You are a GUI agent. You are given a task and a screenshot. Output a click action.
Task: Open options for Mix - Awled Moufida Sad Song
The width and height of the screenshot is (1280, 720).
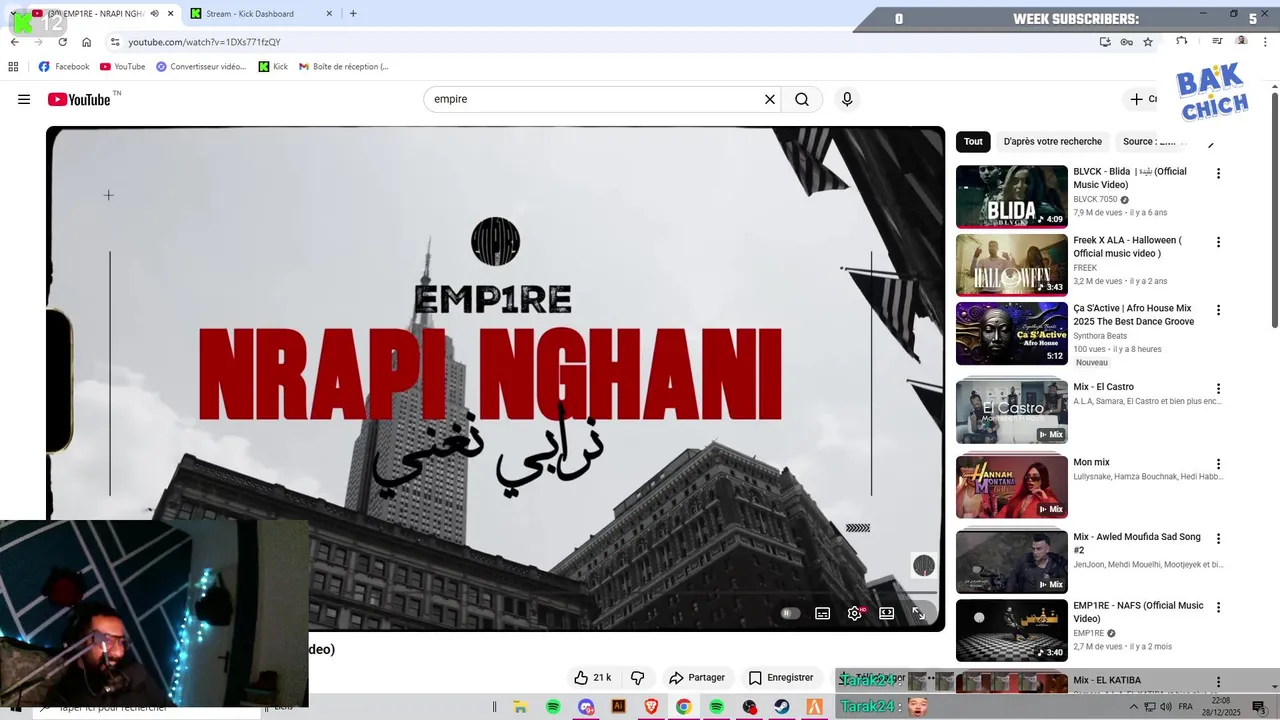click(1218, 538)
